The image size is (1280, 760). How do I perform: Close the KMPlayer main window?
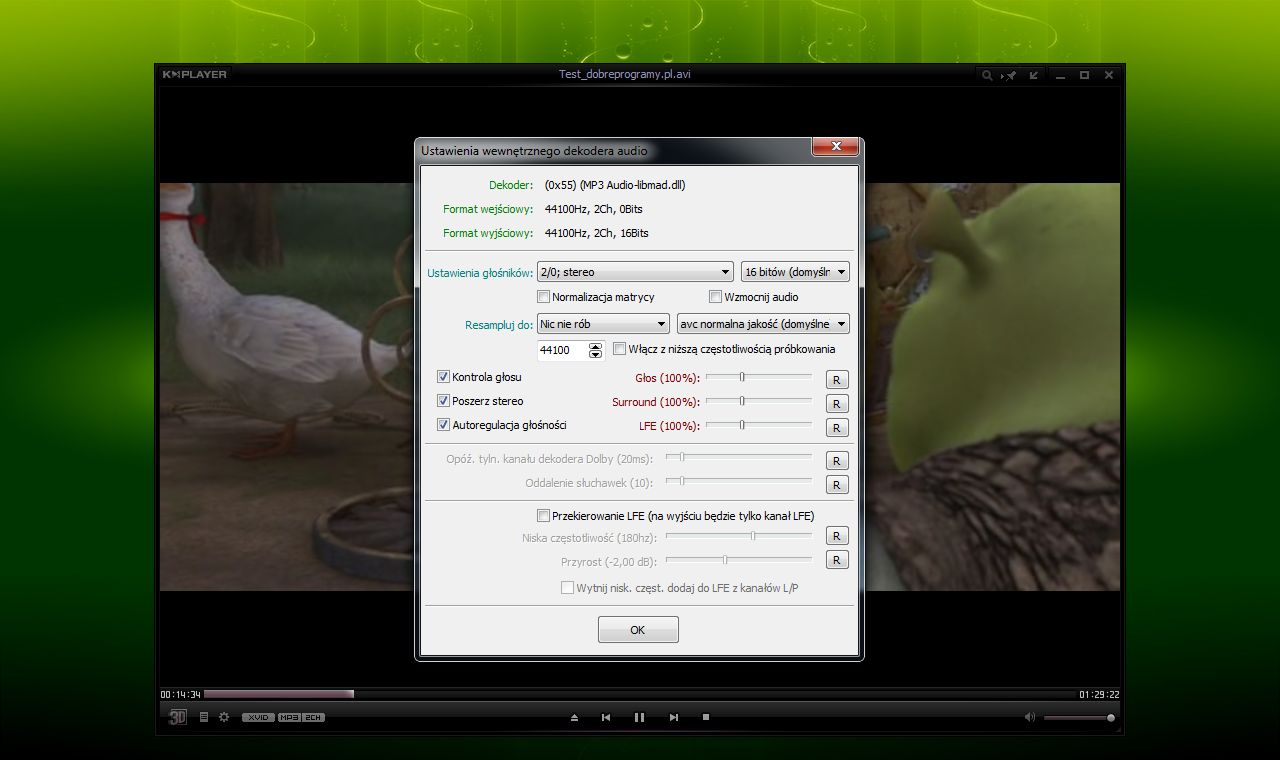1109,75
